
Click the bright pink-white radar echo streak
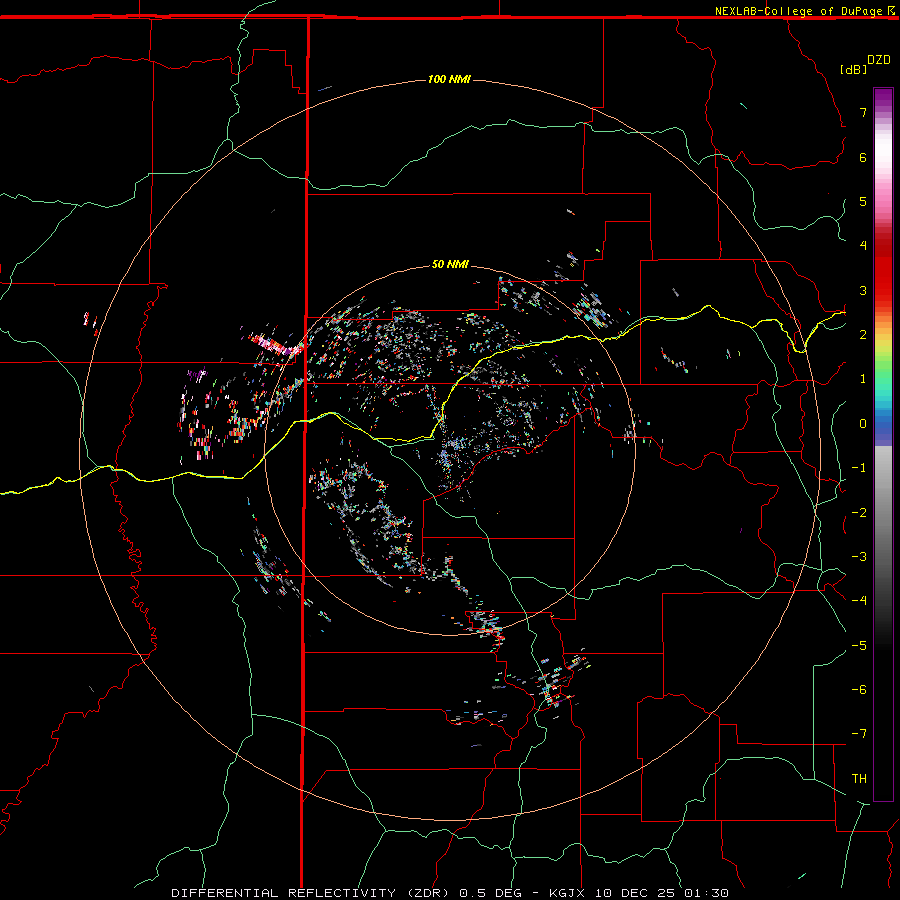tap(276, 345)
